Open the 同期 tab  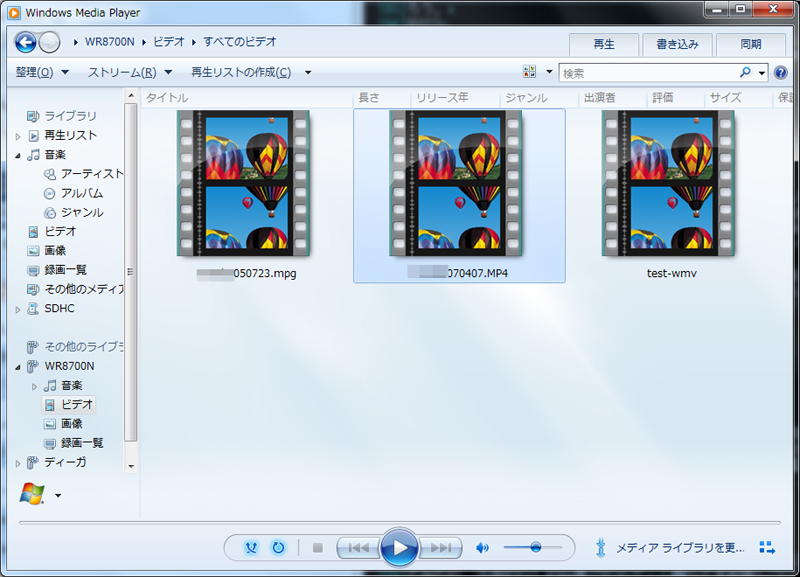click(x=751, y=44)
